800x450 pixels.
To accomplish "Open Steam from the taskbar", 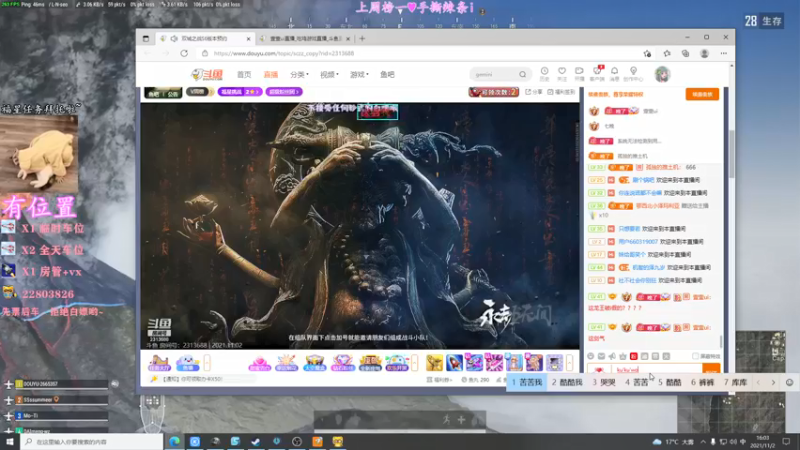I will pyautogui.click(x=256, y=442).
